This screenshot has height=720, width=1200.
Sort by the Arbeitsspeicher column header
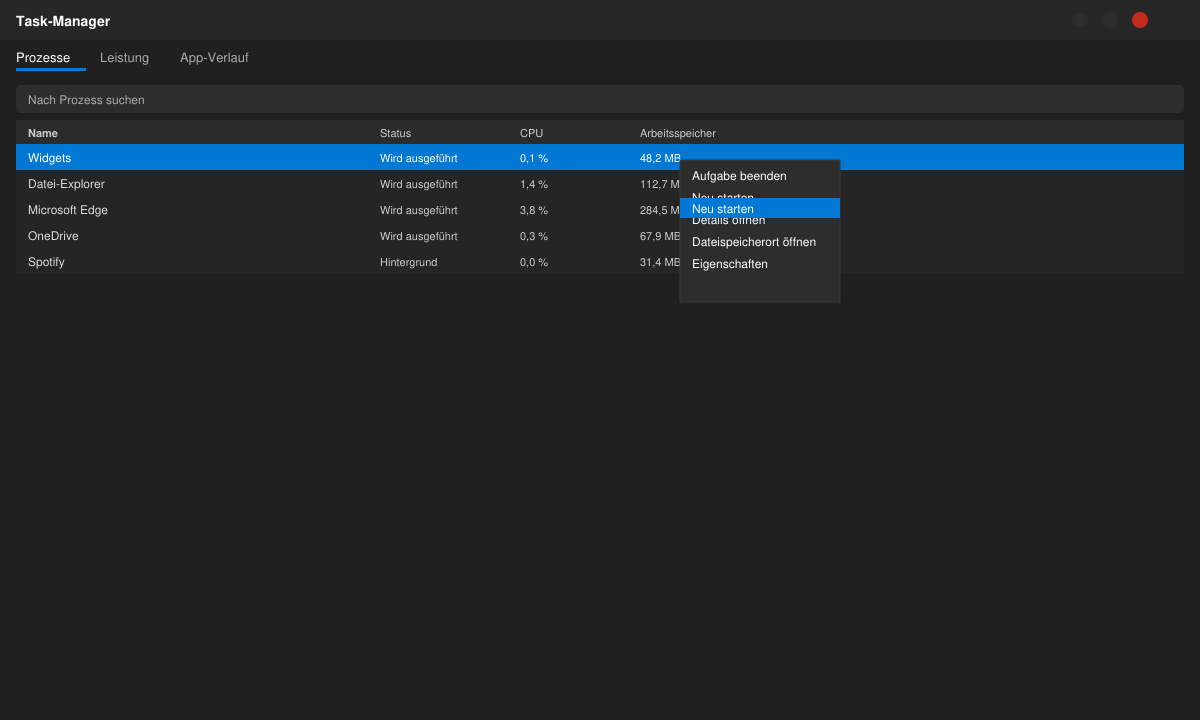[x=678, y=133]
